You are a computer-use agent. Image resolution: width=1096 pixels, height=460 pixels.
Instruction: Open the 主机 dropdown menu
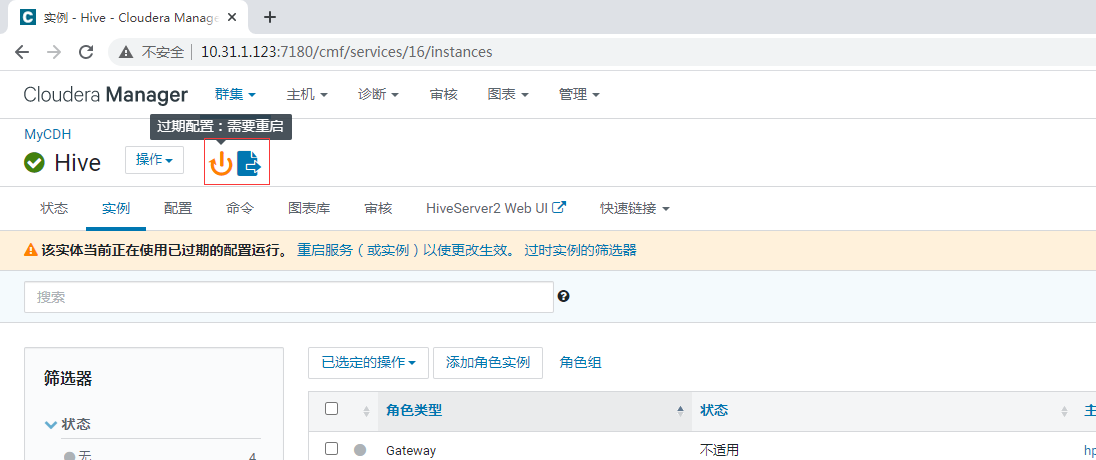[x=307, y=94]
